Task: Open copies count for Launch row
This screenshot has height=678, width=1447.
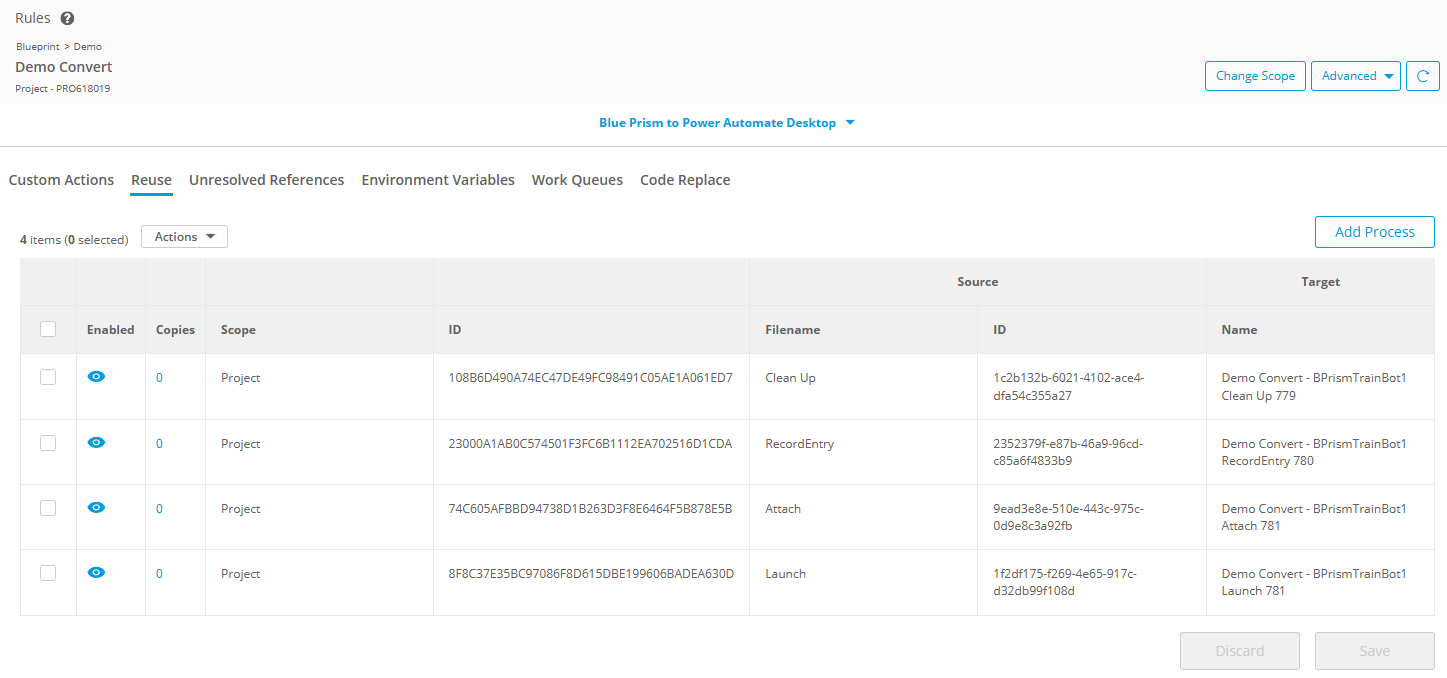Action: [x=159, y=574]
